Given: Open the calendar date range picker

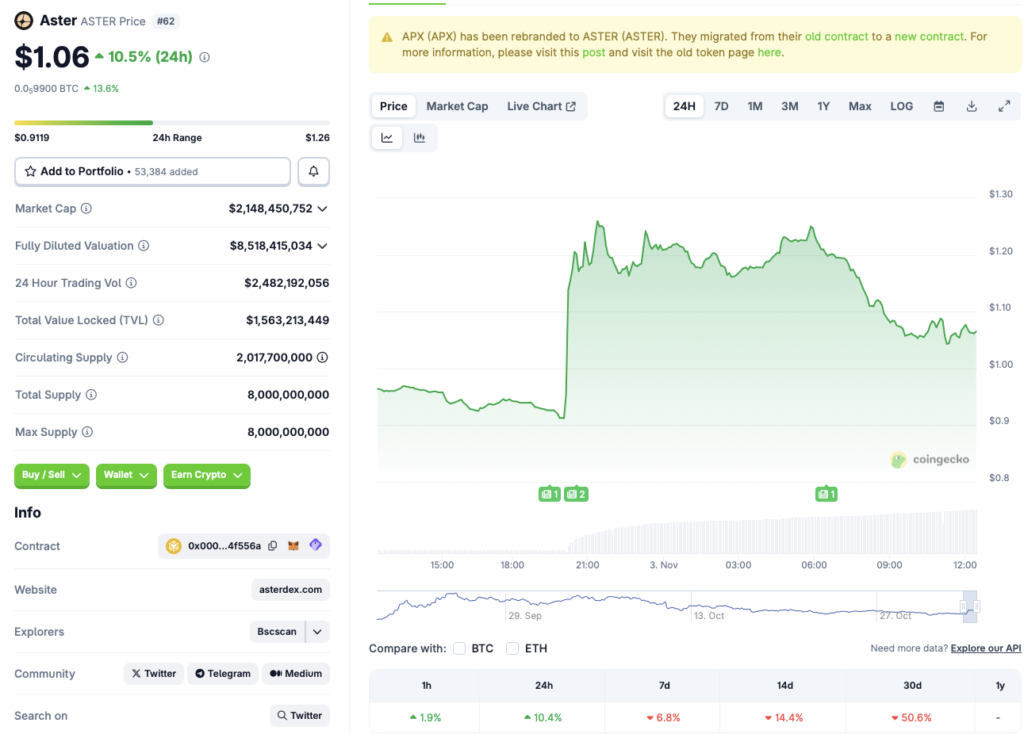Looking at the screenshot, I should pyautogui.click(x=938, y=105).
